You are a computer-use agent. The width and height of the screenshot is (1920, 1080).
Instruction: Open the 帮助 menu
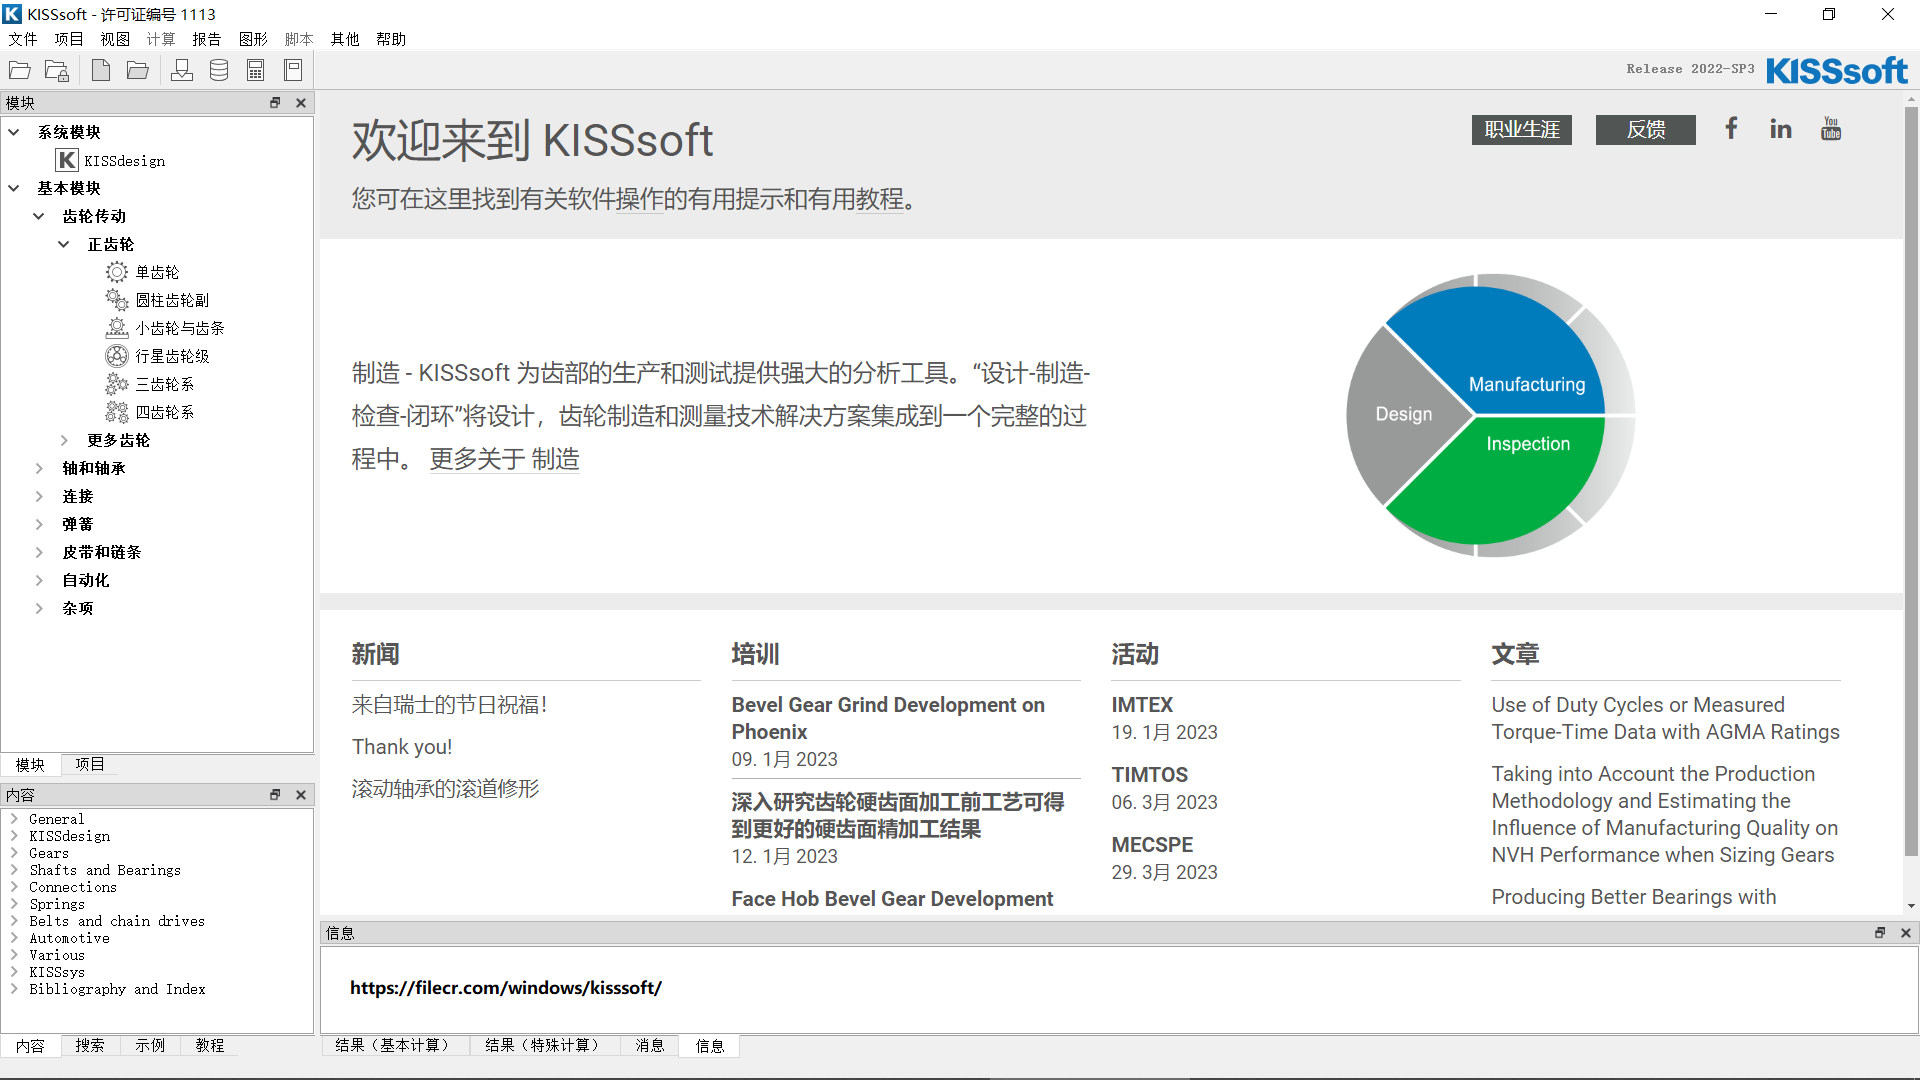point(391,39)
